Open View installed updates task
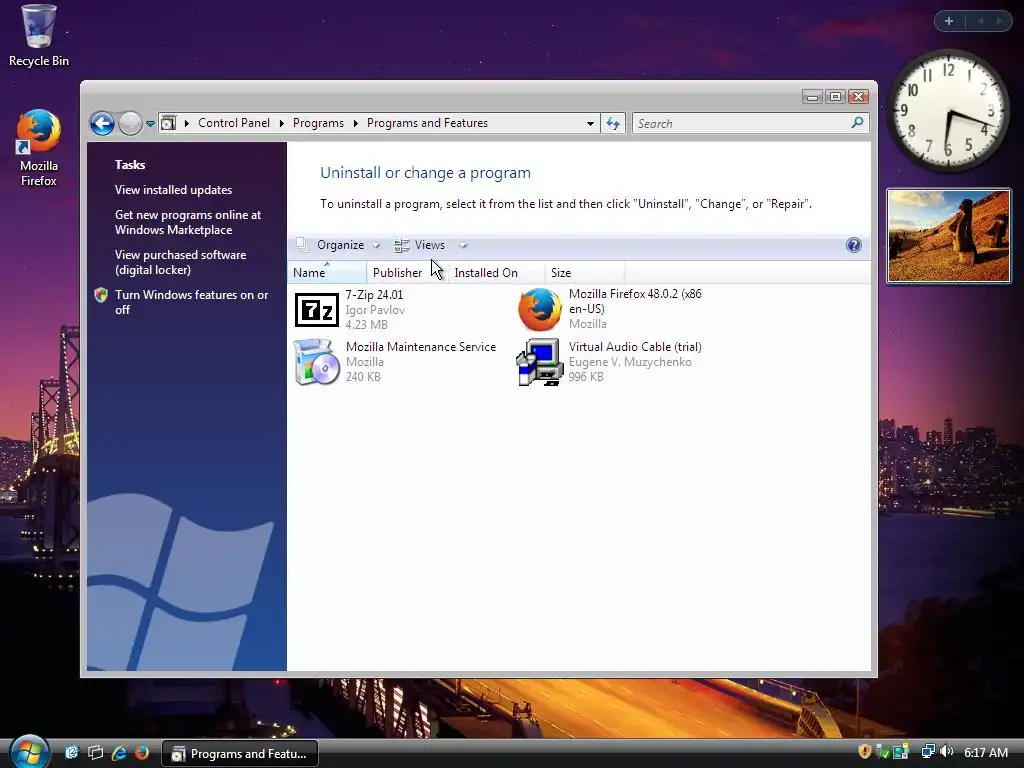 pos(173,189)
